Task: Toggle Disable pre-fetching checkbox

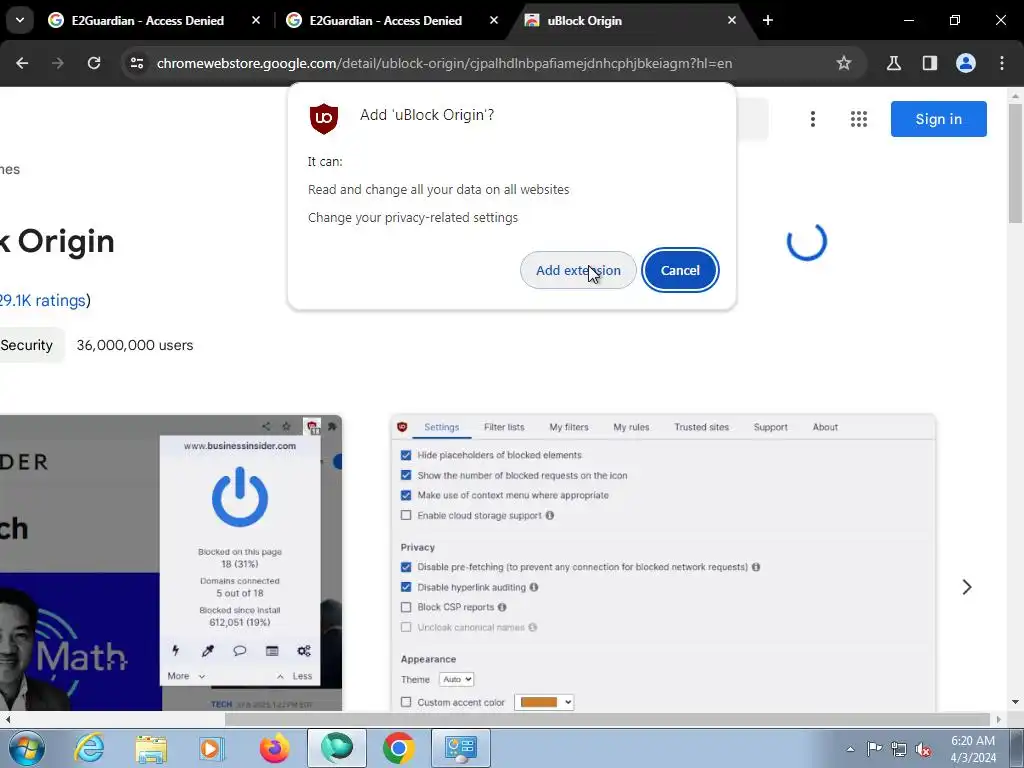Action: click(x=406, y=567)
